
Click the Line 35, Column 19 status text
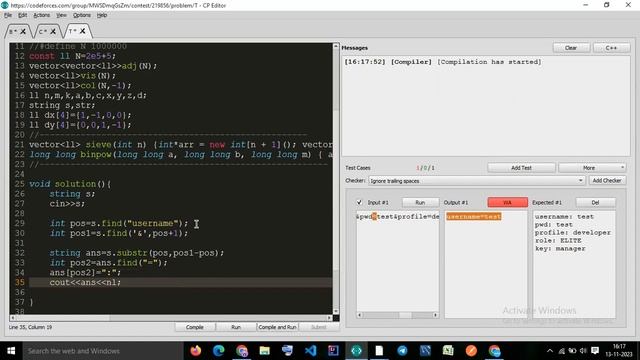(x=31, y=327)
